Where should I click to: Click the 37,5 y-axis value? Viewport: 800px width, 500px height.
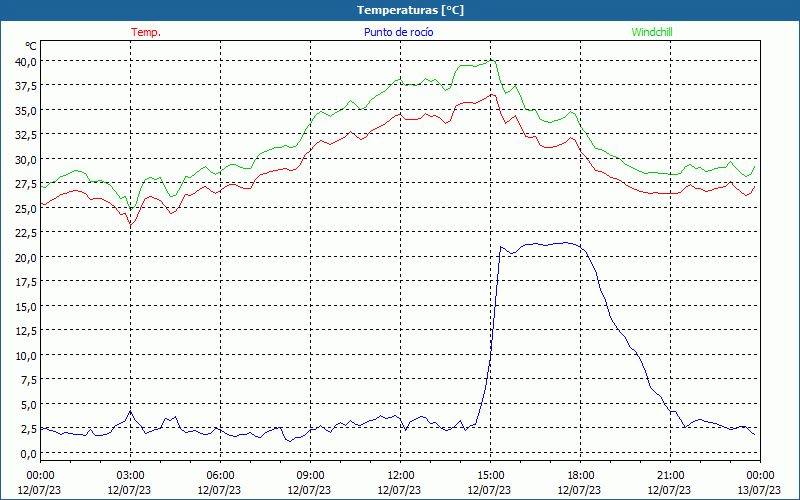click(27, 86)
